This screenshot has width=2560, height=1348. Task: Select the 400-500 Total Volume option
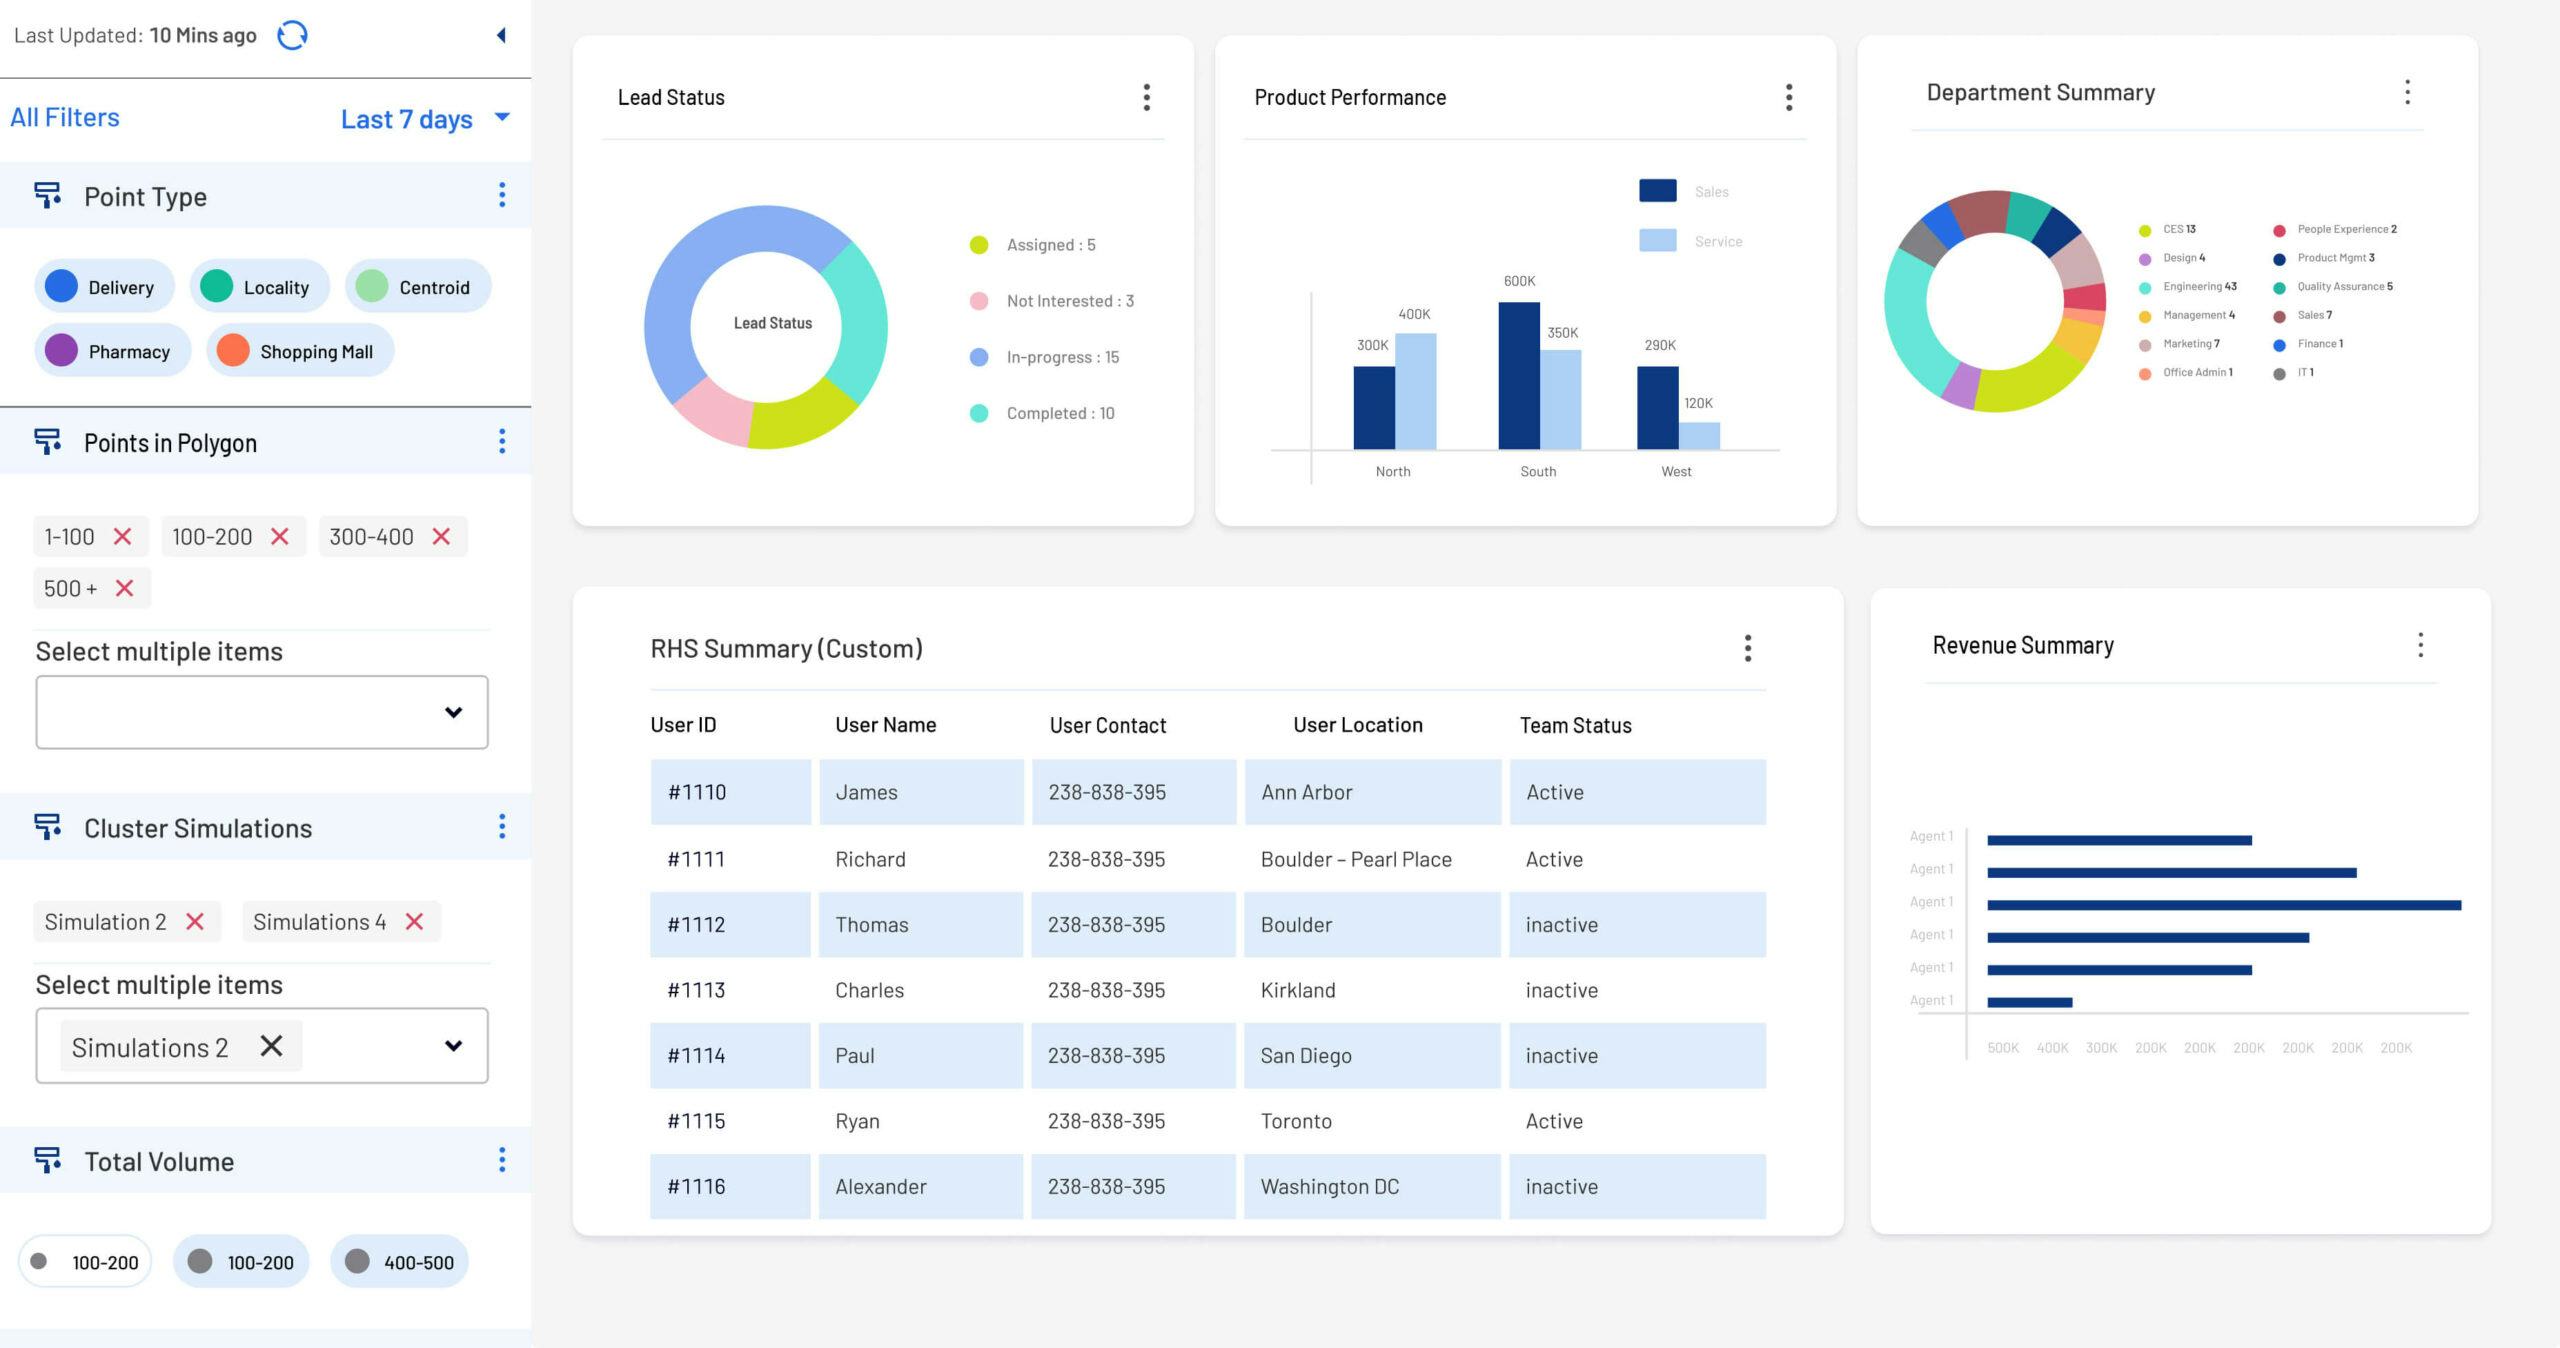(399, 1261)
